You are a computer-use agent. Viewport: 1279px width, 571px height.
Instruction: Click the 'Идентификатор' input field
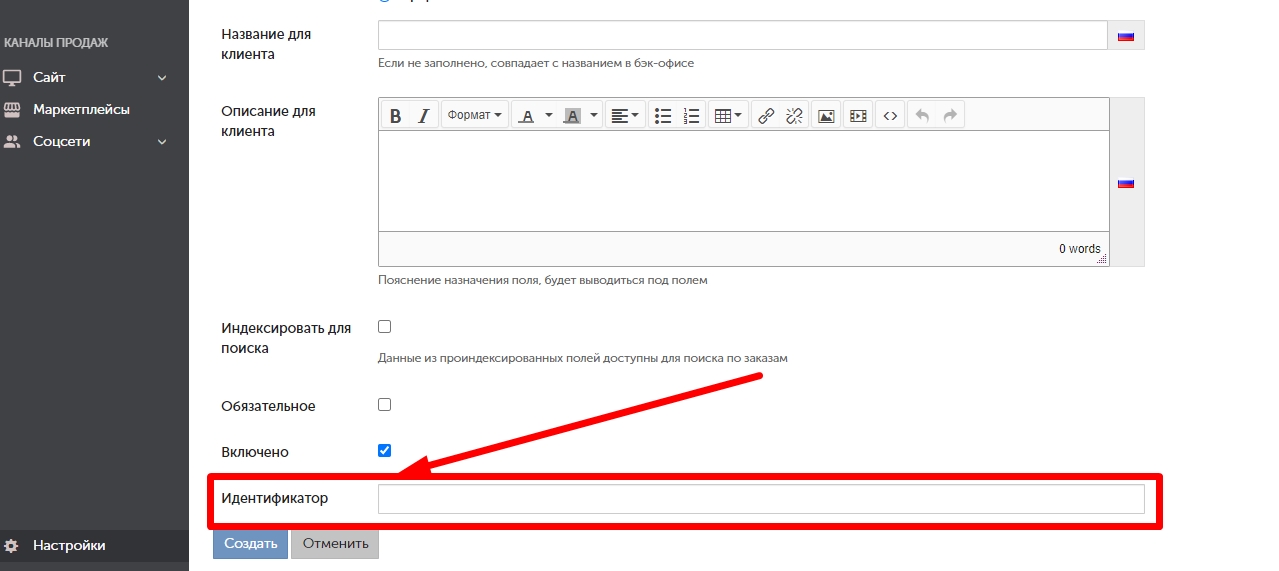coord(760,499)
